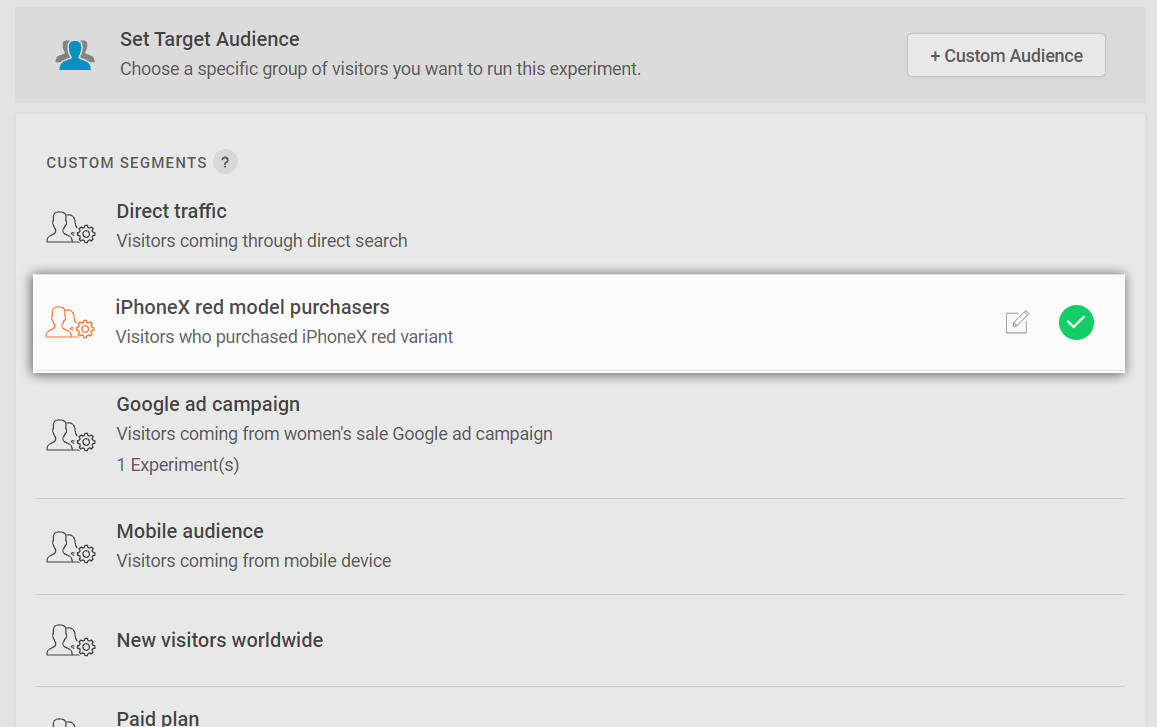Click the Set Target Audience people icon
The width and height of the screenshot is (1157, 727).
pos(75,55)
